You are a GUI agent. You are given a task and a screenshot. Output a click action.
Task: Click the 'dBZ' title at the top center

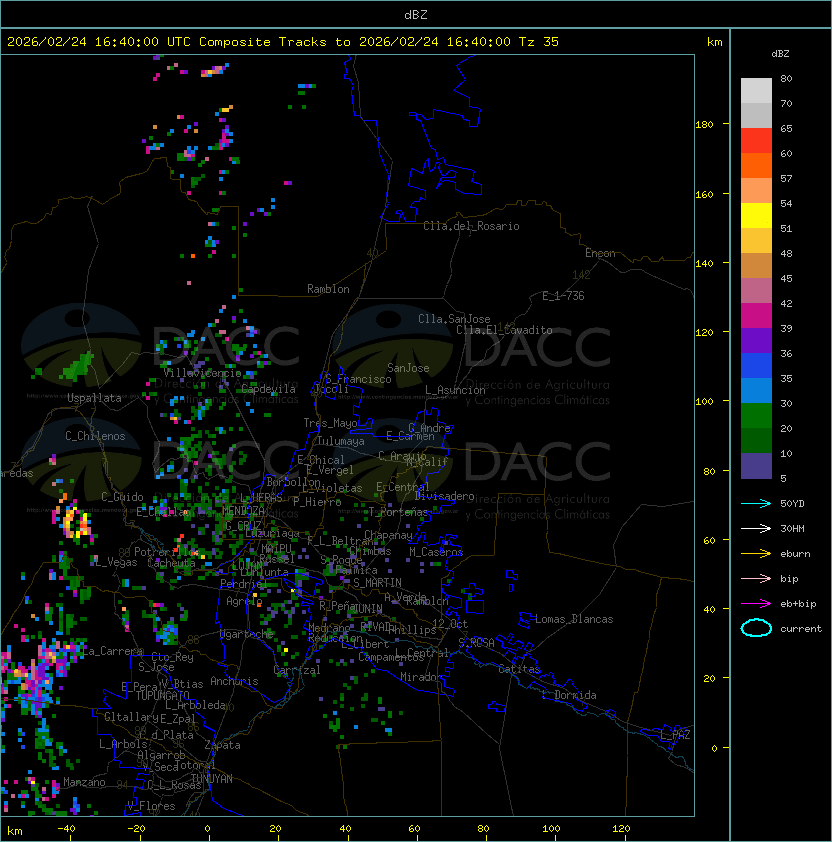tap(416, 15)
